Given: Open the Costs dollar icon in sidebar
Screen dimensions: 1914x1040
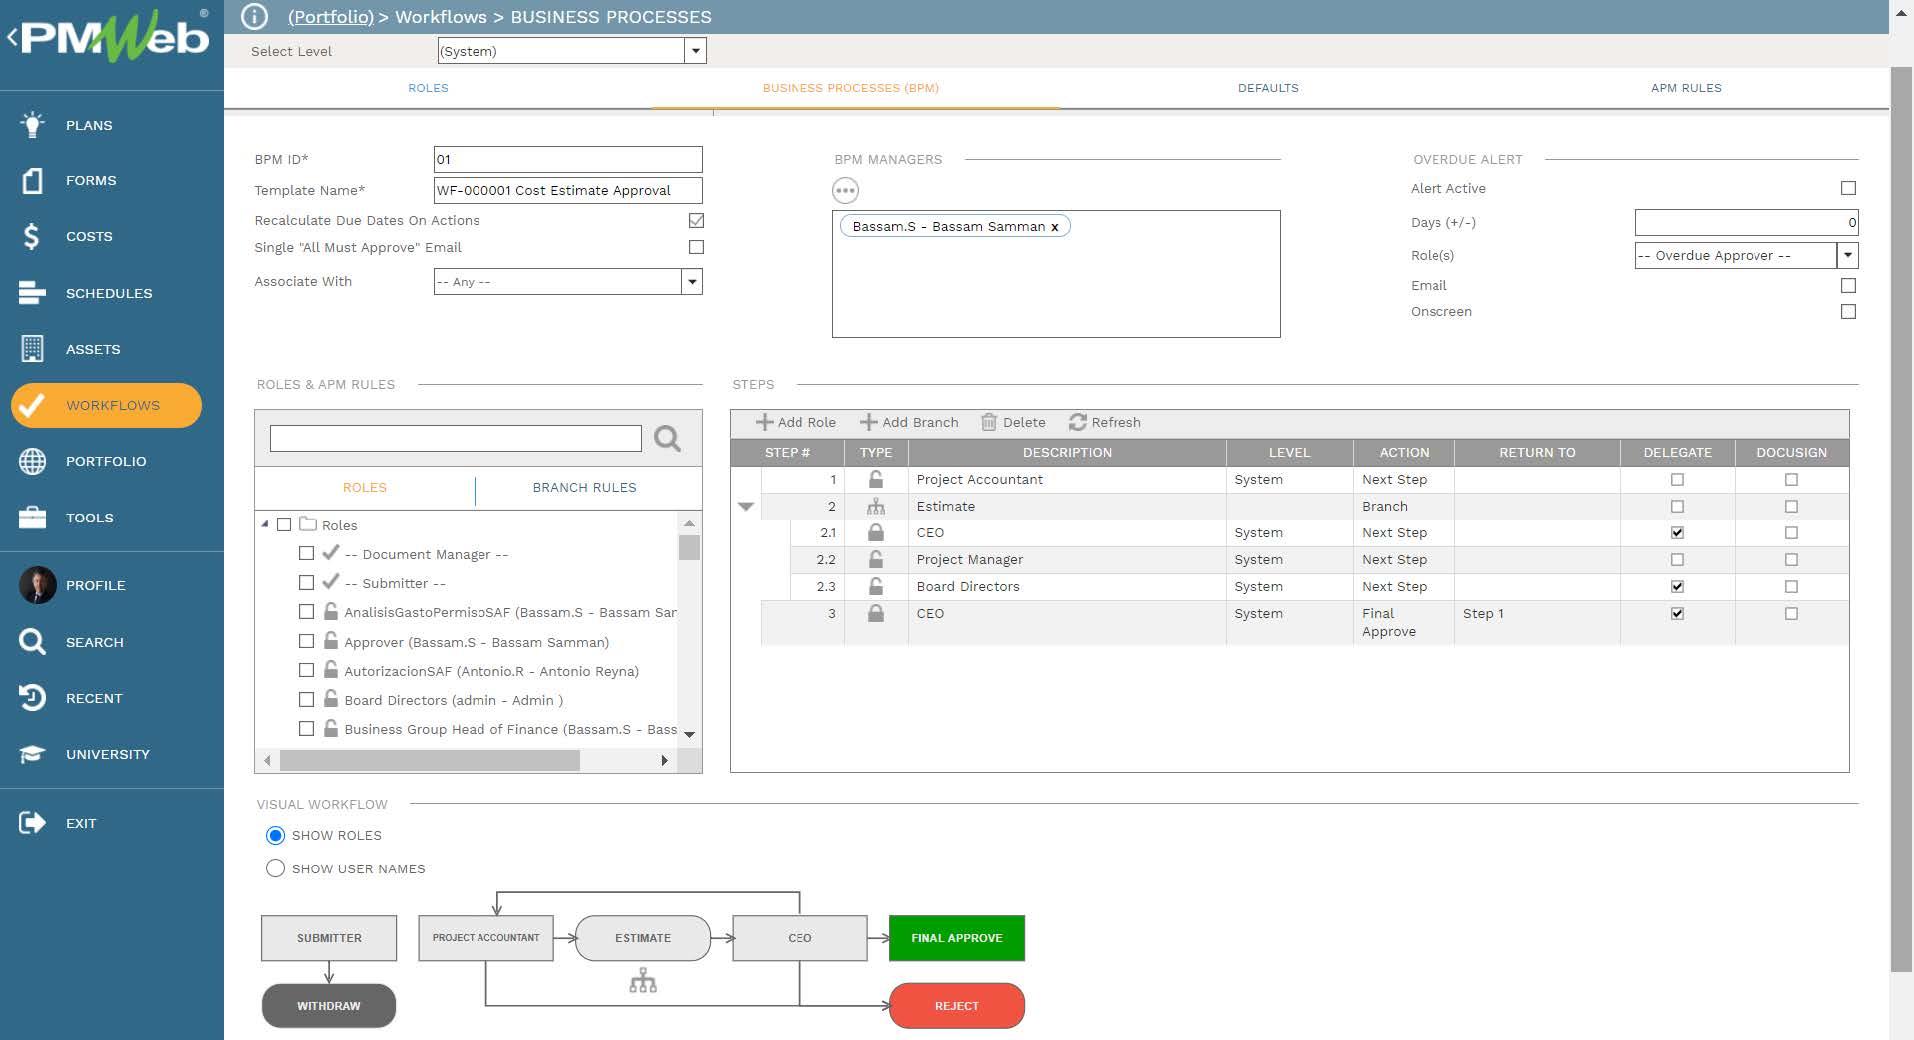Looking at the screenshot, I should (x=32, y=236).
